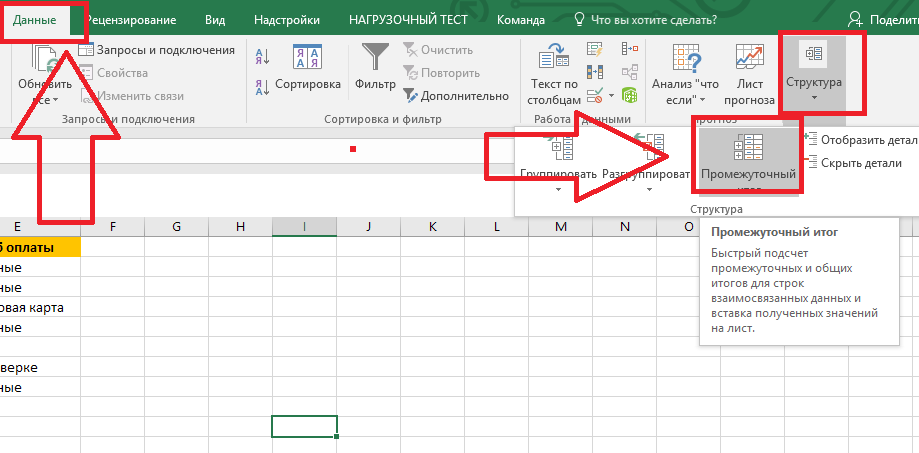Switch to the Вид tab
The image size is (919, 453).
click(x=214, y=20)
